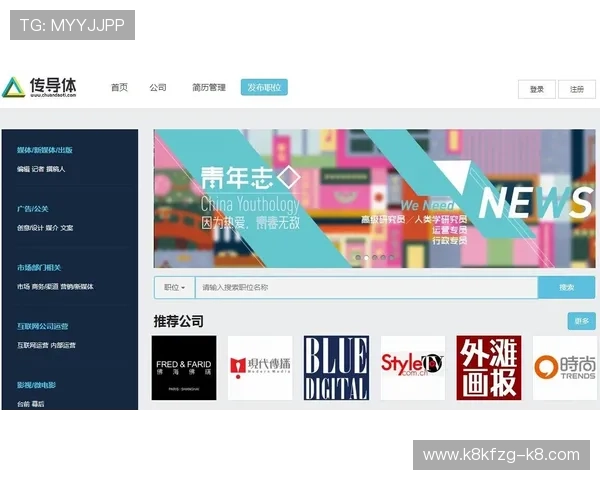Open the 媒体/新媒体/出版 category

[x=45, y=150]
